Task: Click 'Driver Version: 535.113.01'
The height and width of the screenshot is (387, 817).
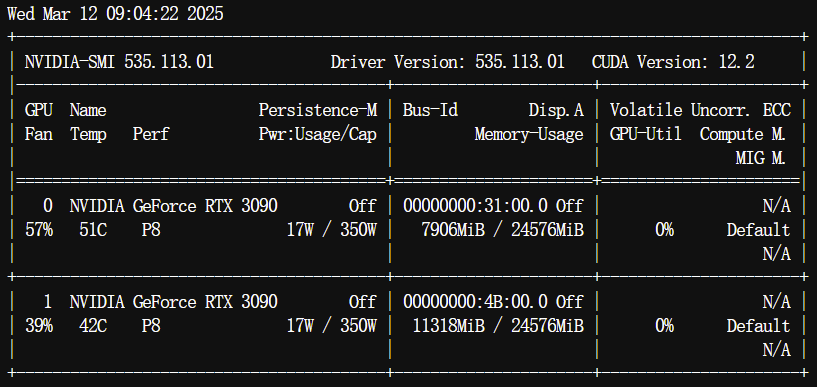Action: coord(448,63)
